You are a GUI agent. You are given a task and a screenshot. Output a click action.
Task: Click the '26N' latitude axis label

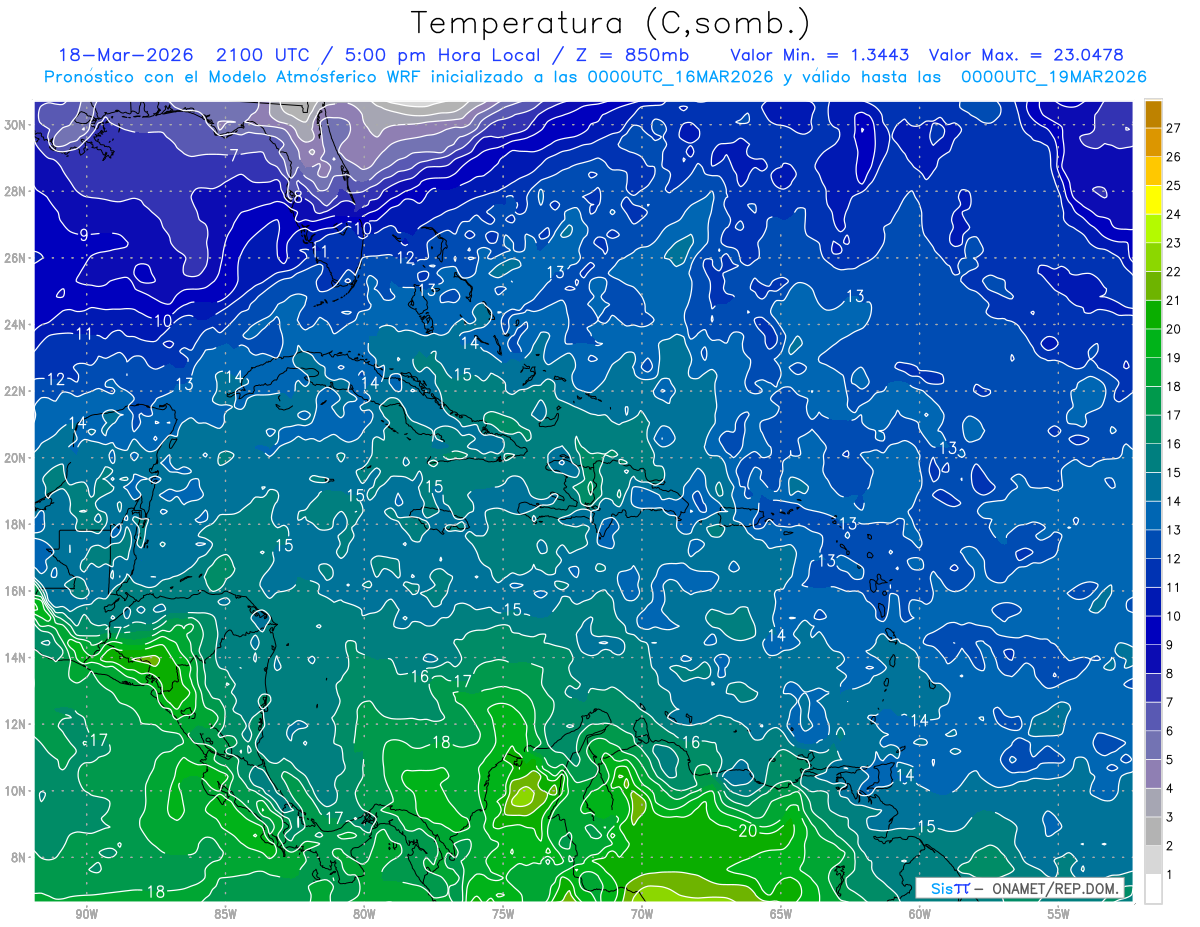tap(17, 258)
